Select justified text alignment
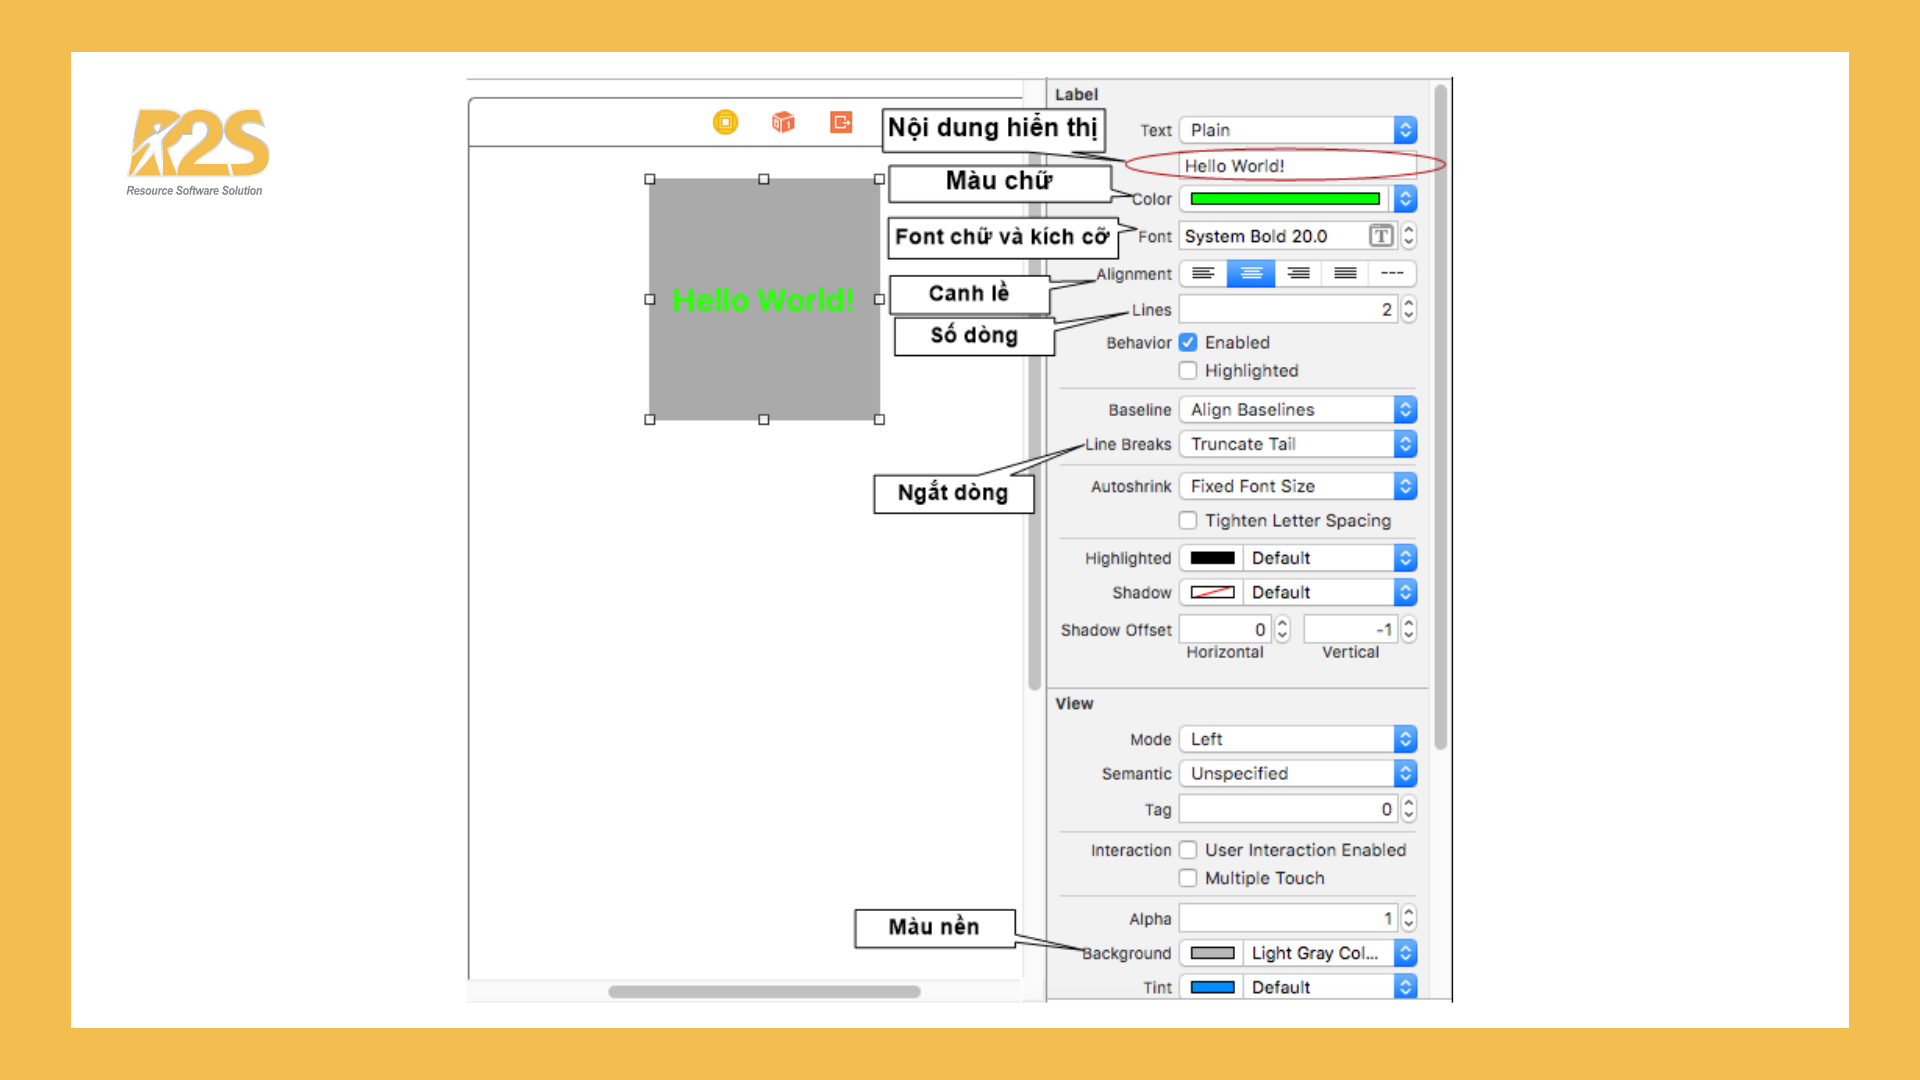The image size is (1920, 1080). click(1345, 273)
